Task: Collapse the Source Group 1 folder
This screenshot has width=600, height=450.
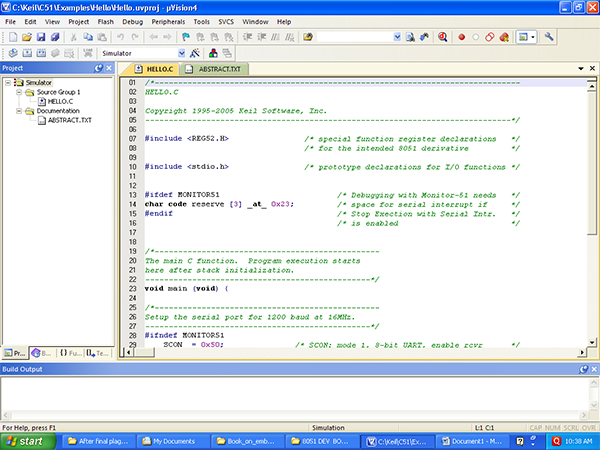Action: (x=19, y=92)
